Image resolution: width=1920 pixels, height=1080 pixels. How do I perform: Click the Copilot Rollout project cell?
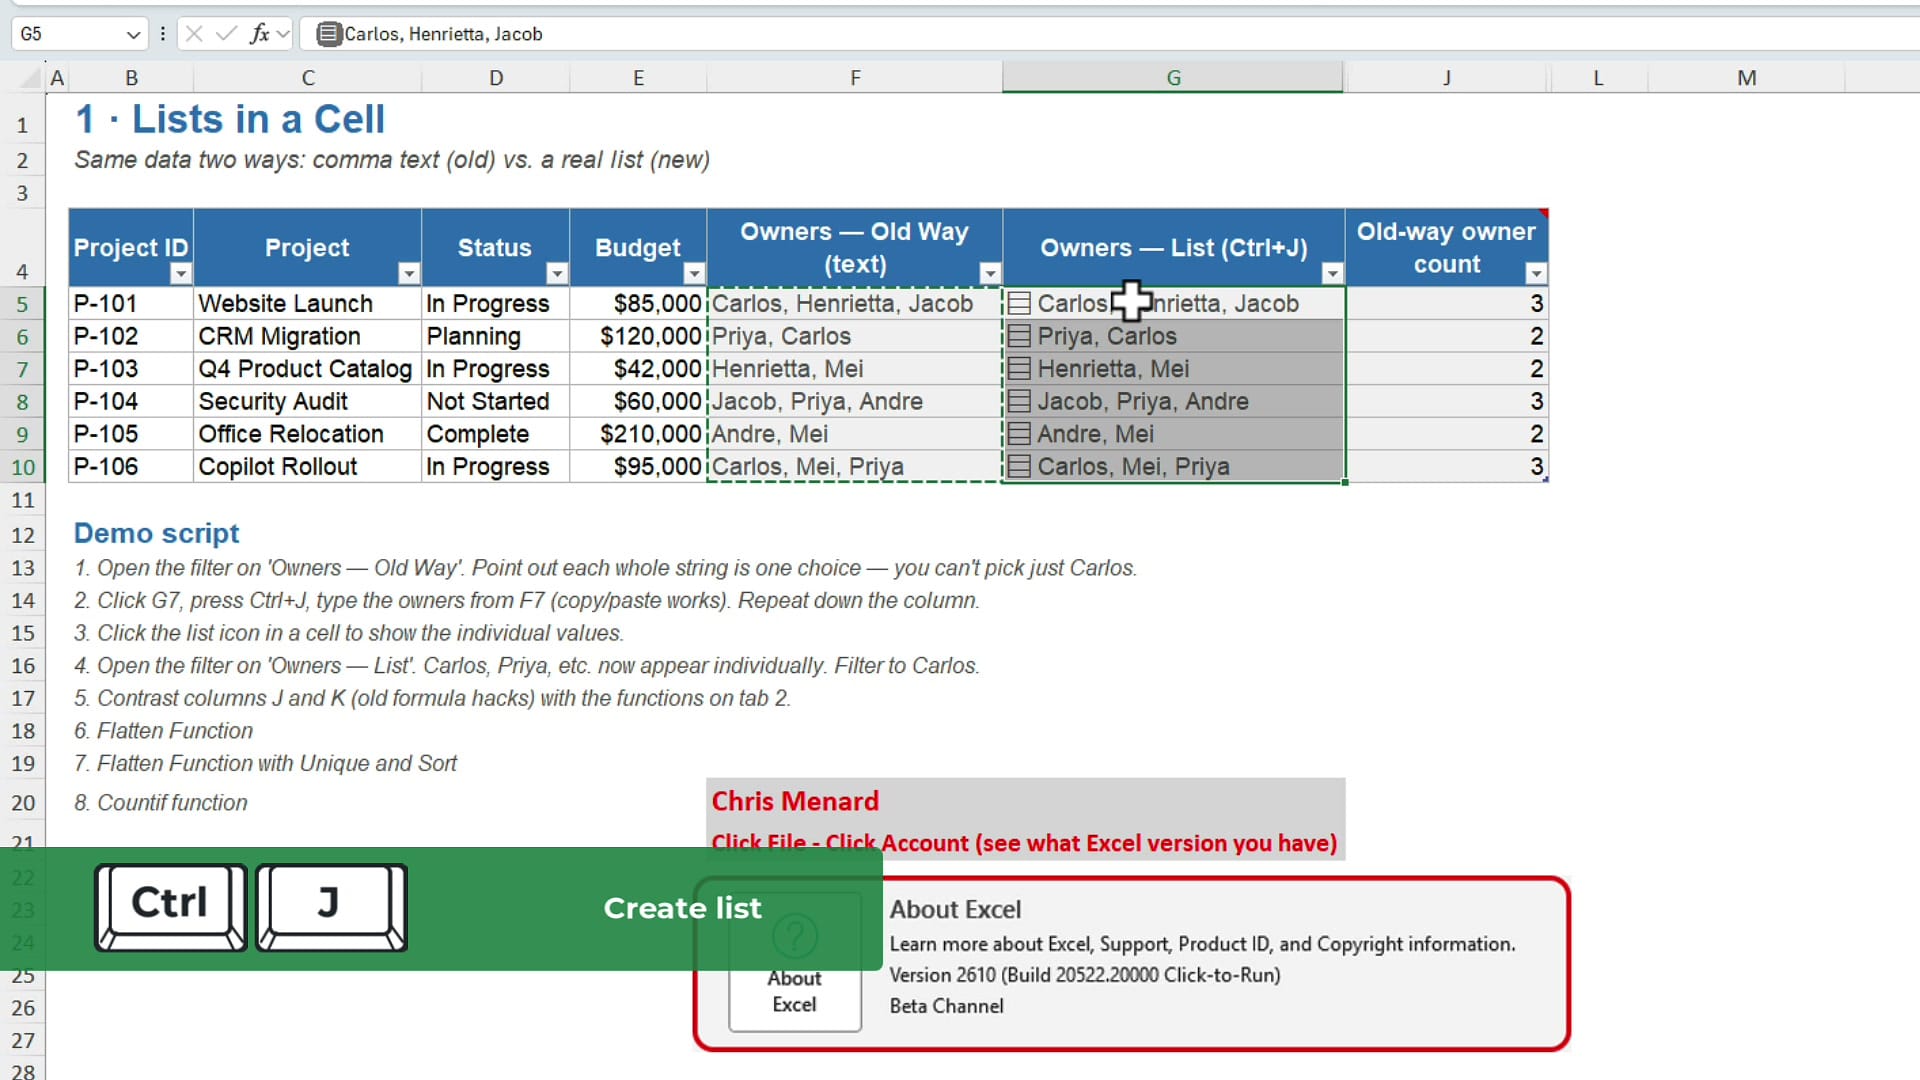coord(307,466)
